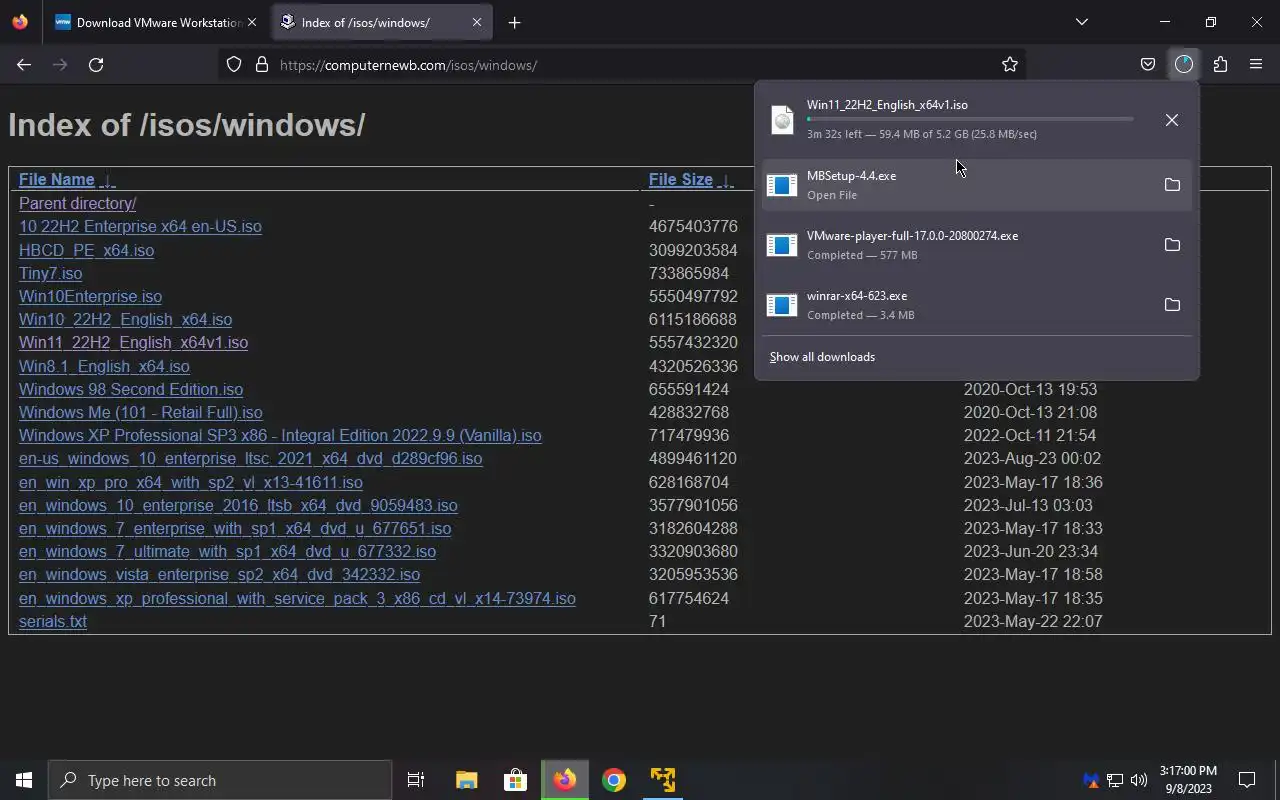The image size is (1280, 800).
Task: Open the Parent directory link
Action: coord(77,203)
